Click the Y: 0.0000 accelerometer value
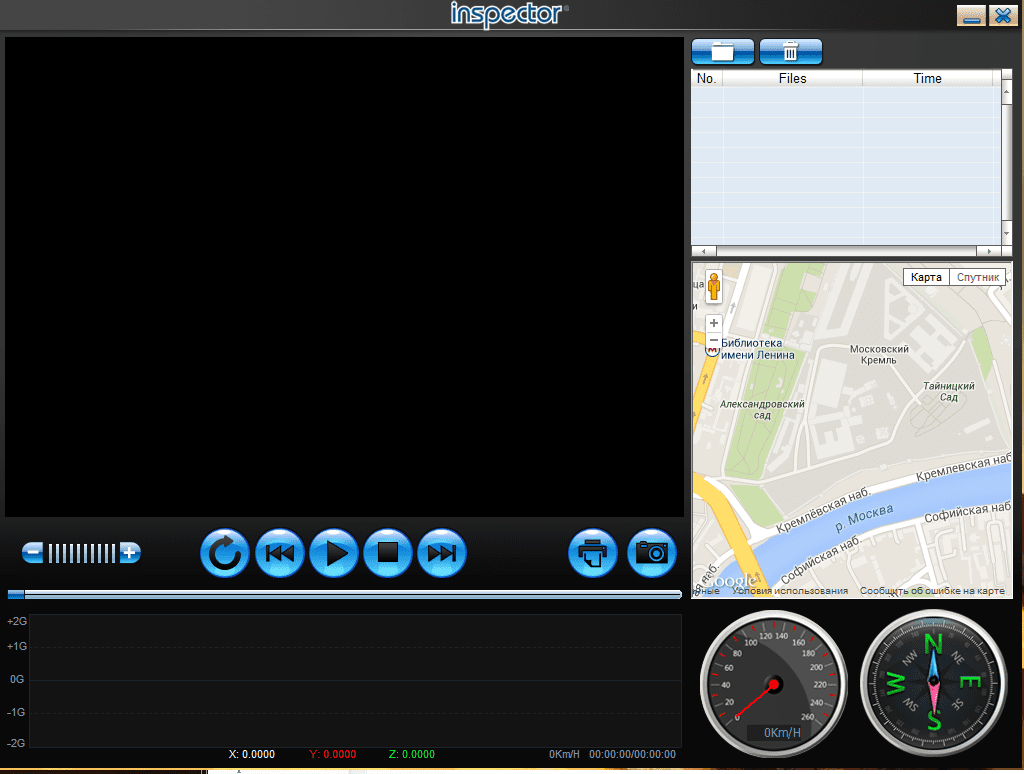 click(332, 754)
